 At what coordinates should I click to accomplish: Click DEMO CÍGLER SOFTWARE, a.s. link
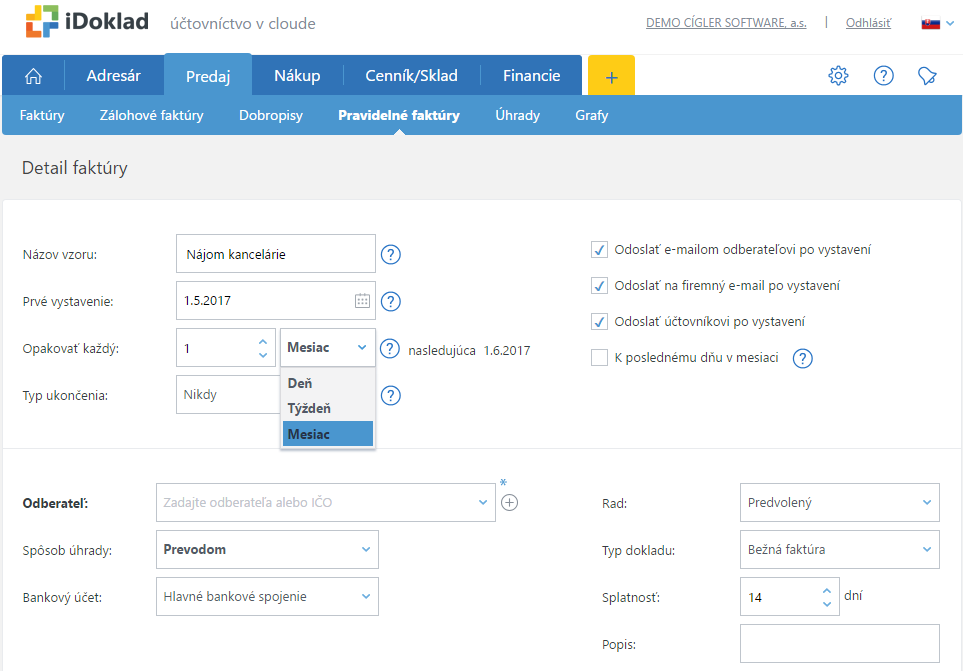(726, 22)
